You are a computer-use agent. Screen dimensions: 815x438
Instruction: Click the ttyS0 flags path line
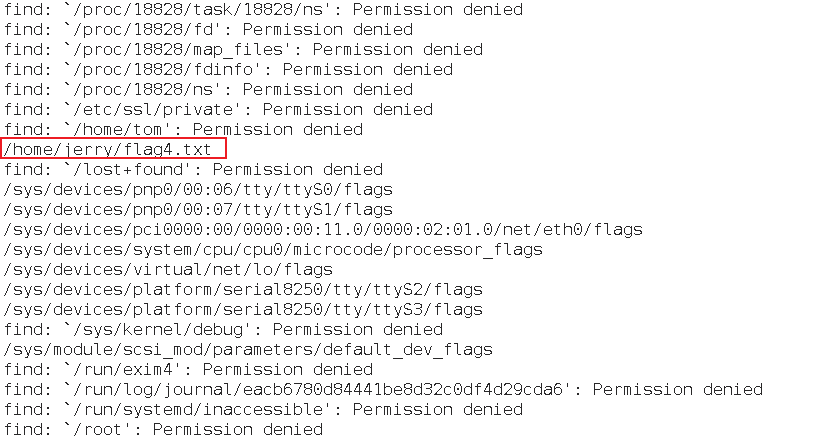click(198, 190)
